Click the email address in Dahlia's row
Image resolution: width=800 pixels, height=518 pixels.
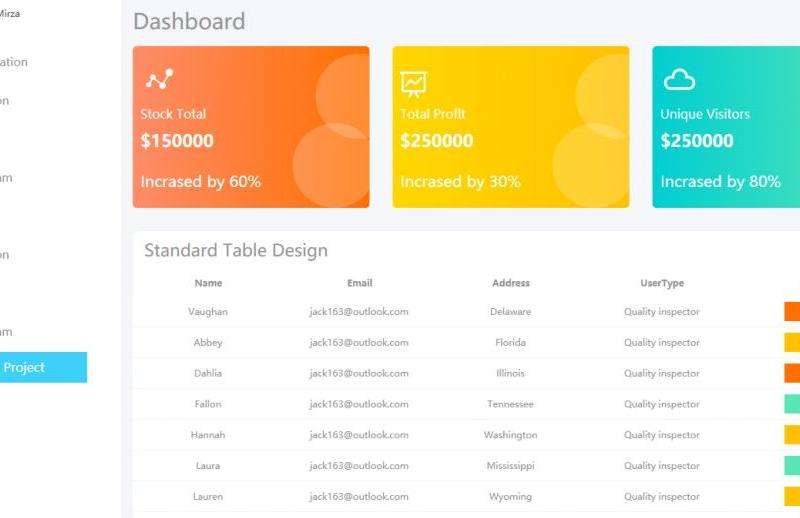coord(359,373)
